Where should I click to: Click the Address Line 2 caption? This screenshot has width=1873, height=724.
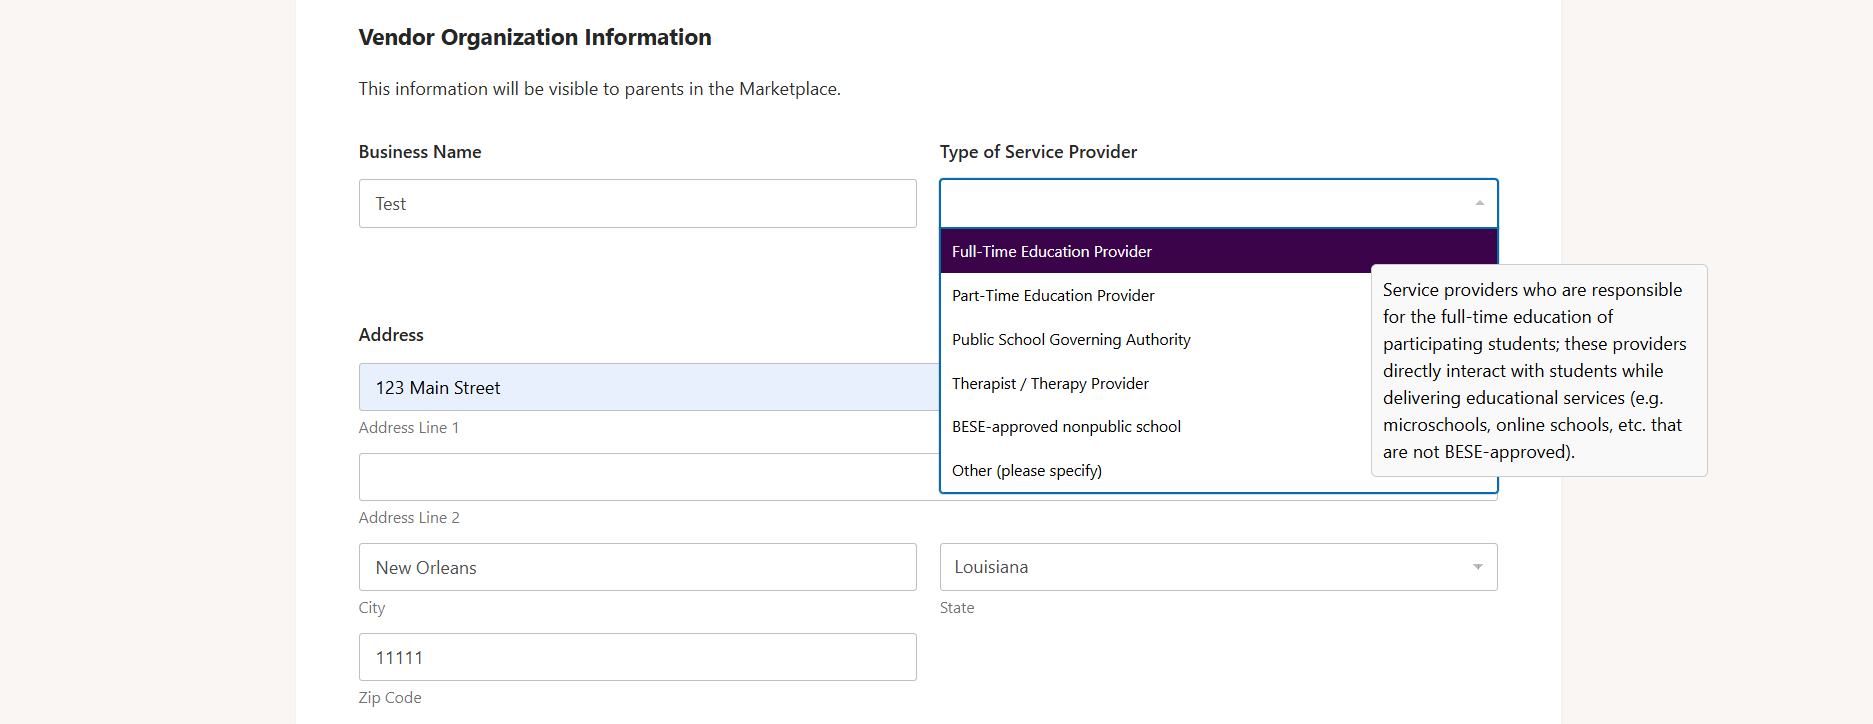coord(409,517)
